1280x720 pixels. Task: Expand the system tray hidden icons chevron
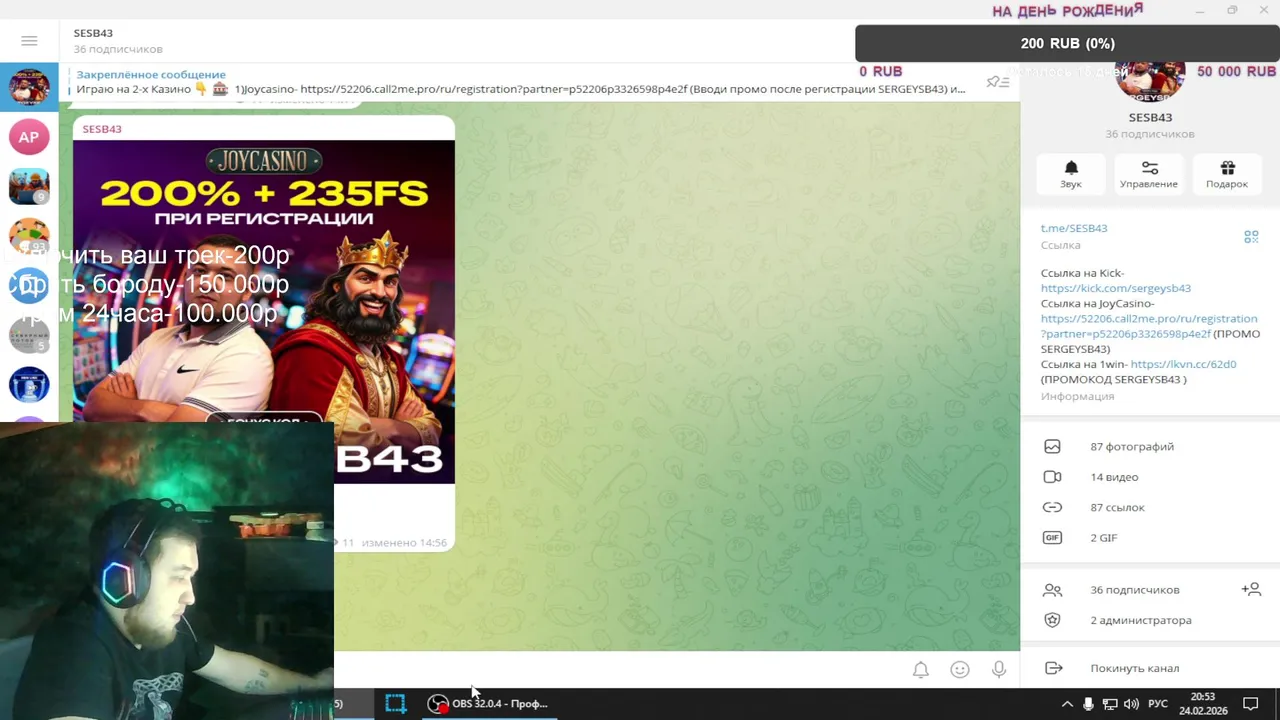coord(1067,704)
